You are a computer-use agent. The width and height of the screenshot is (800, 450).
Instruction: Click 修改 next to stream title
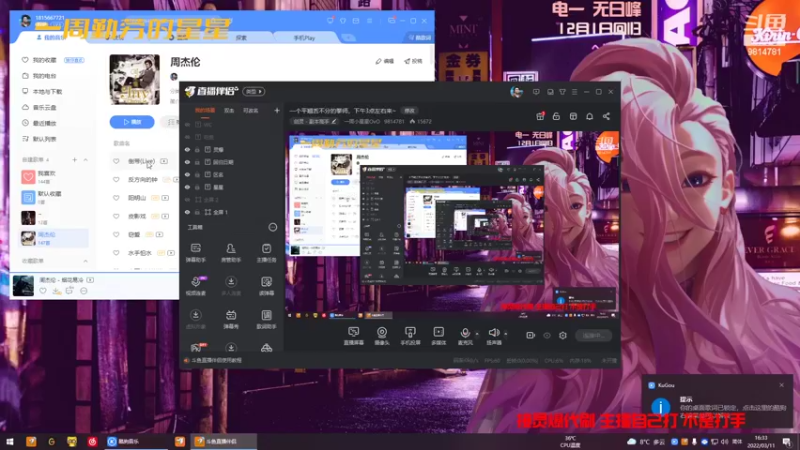410,110
